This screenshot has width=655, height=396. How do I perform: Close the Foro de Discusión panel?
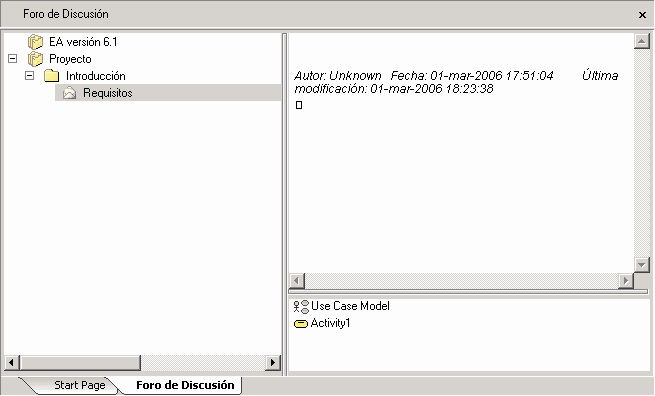642,15
